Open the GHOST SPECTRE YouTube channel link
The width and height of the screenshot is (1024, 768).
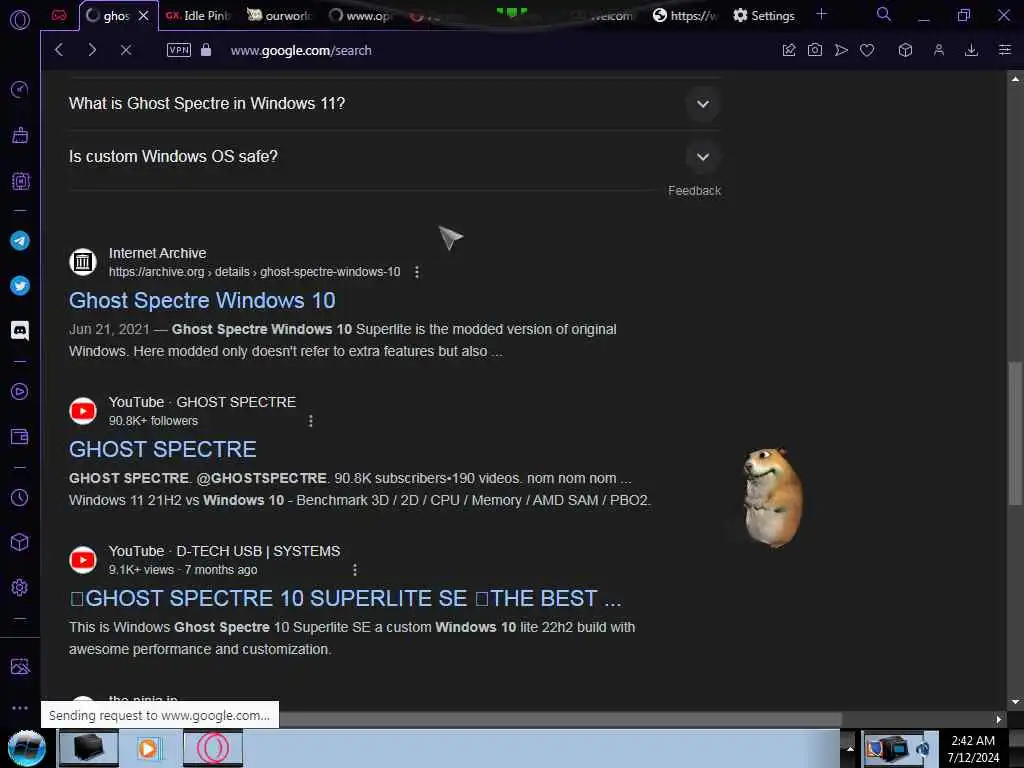pyautogui.click(x=163, y=449)
